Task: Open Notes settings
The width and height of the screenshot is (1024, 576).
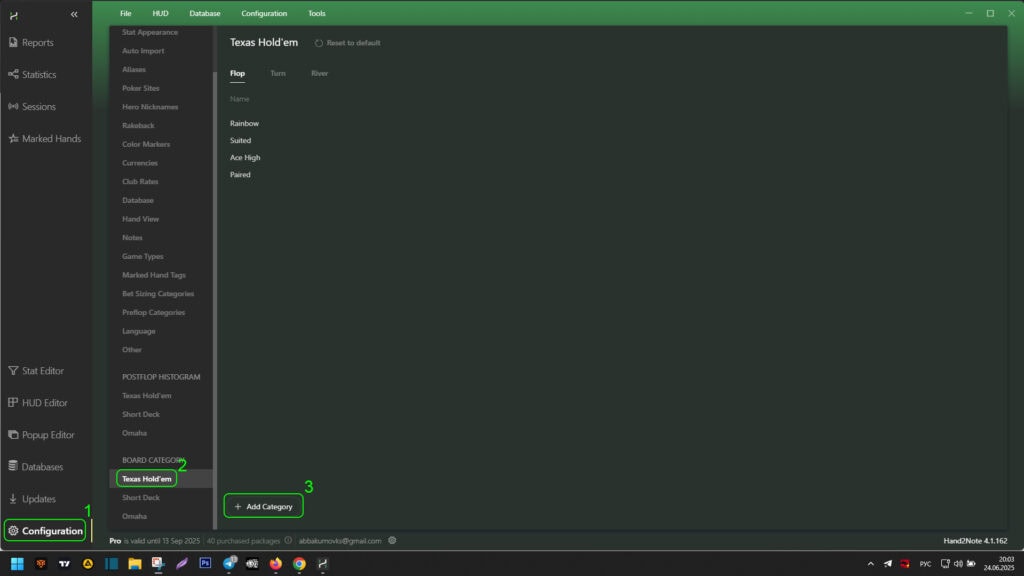Action: click(132, 238)
